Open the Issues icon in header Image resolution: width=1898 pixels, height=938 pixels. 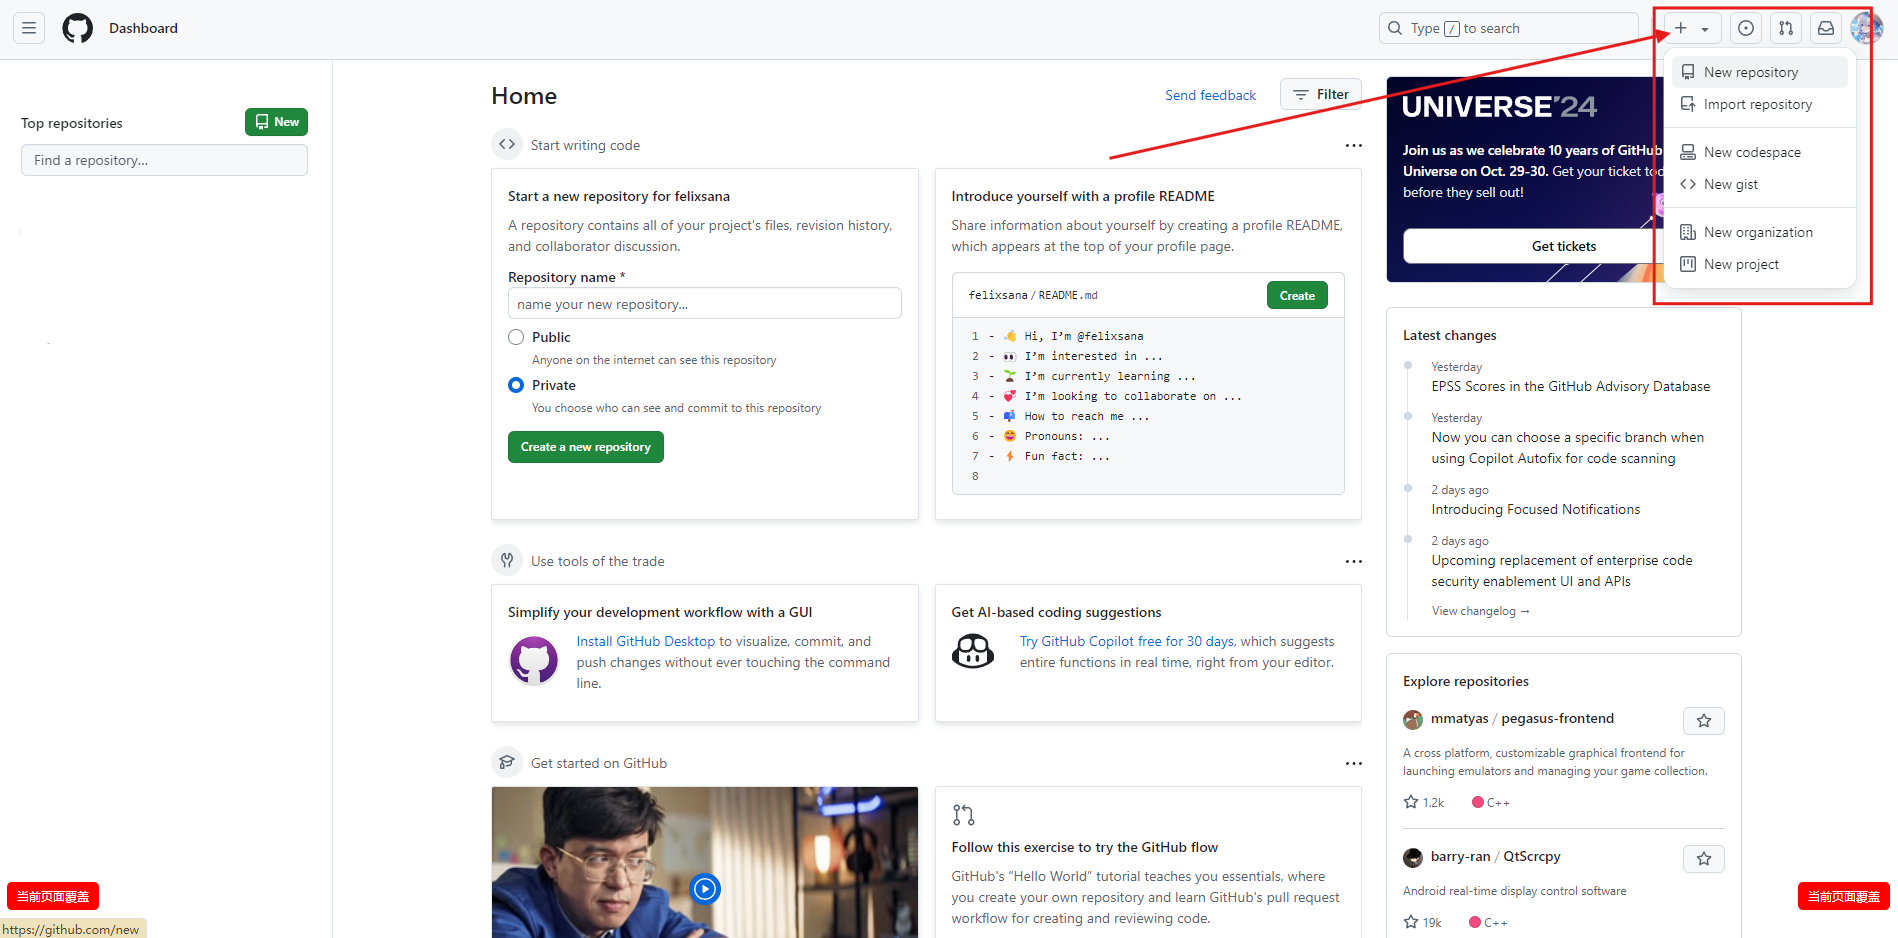click(x=1746, y=28)
